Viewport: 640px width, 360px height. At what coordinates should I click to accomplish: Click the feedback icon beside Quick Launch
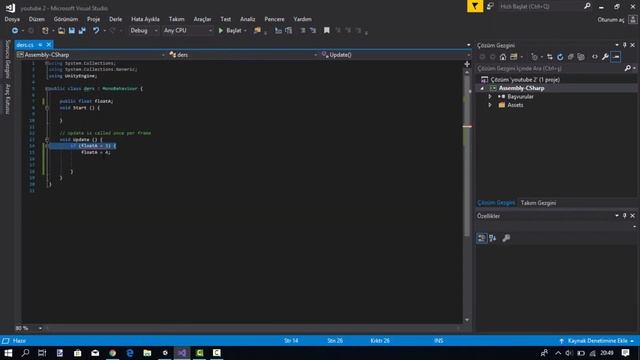(x=490, y=6)
